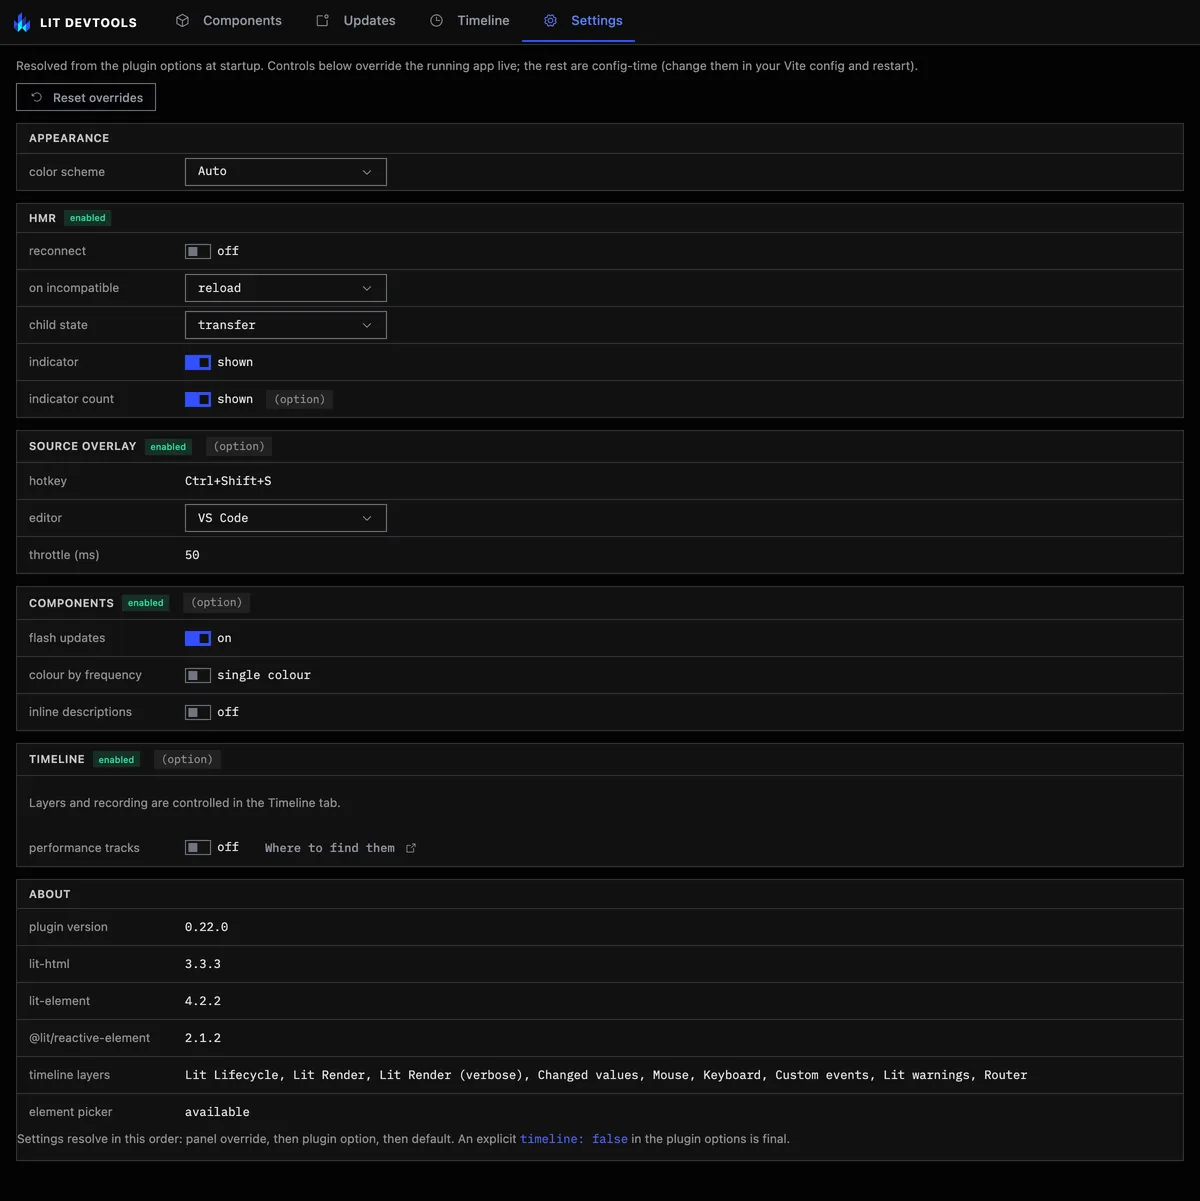Click the APPEARANCE section heading
This screenshot has width=1200, height=1201.
coord(69,138)
